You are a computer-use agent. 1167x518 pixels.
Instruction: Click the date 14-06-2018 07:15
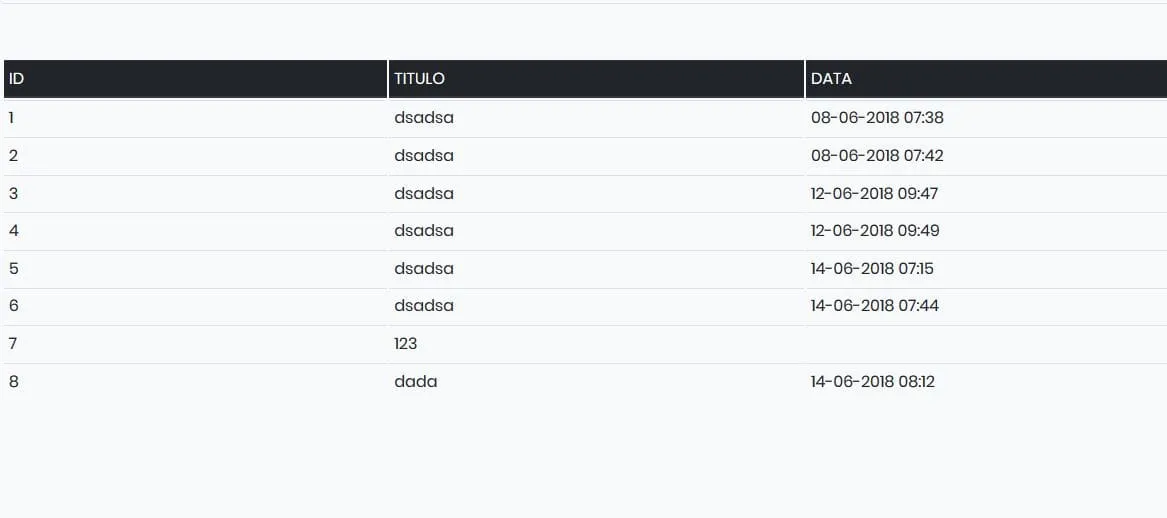pos(872,268)
